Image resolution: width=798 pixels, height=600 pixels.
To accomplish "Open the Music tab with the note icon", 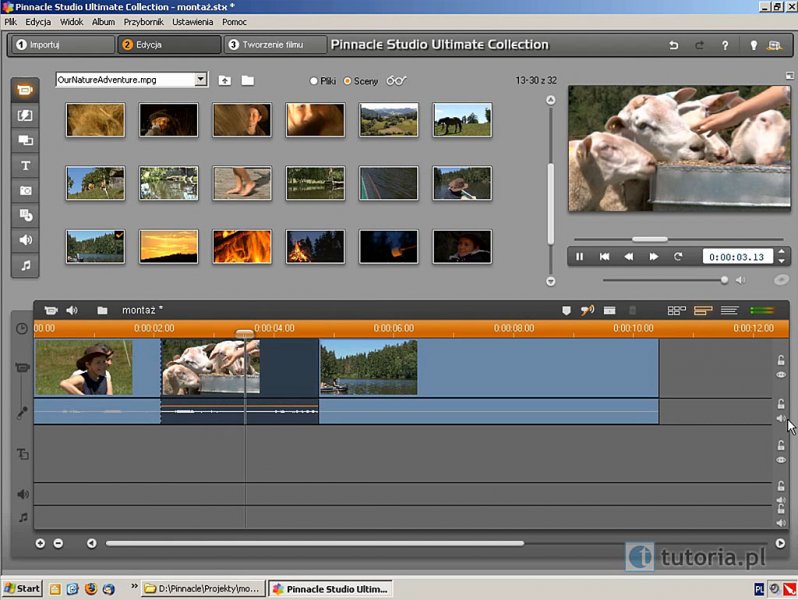I will [25, 265].
